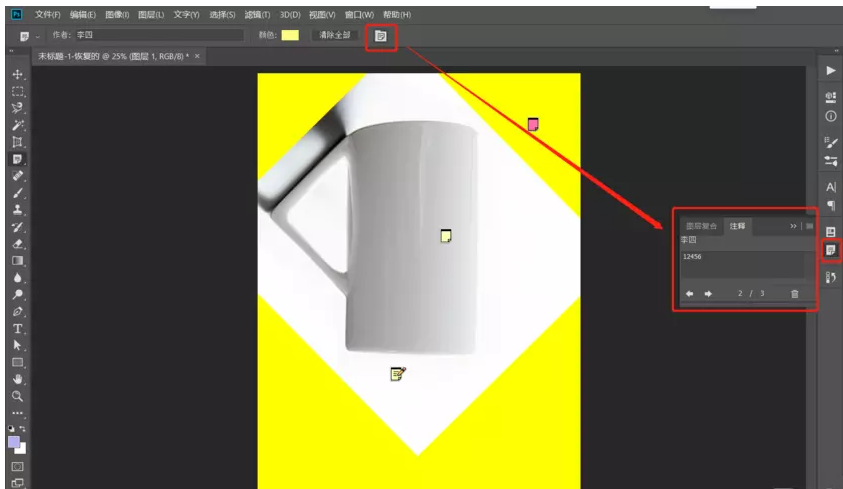The width and height of the screenshot is (843, 489).
Task: Toggle Quick Mask mode
Action: coord(17,466)
